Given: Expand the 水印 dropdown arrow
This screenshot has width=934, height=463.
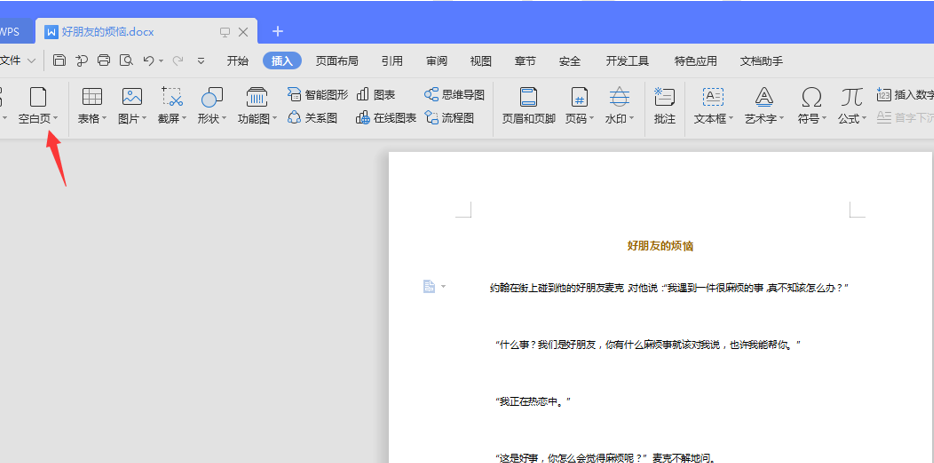Looking at the screenshot, I should 631,119.
